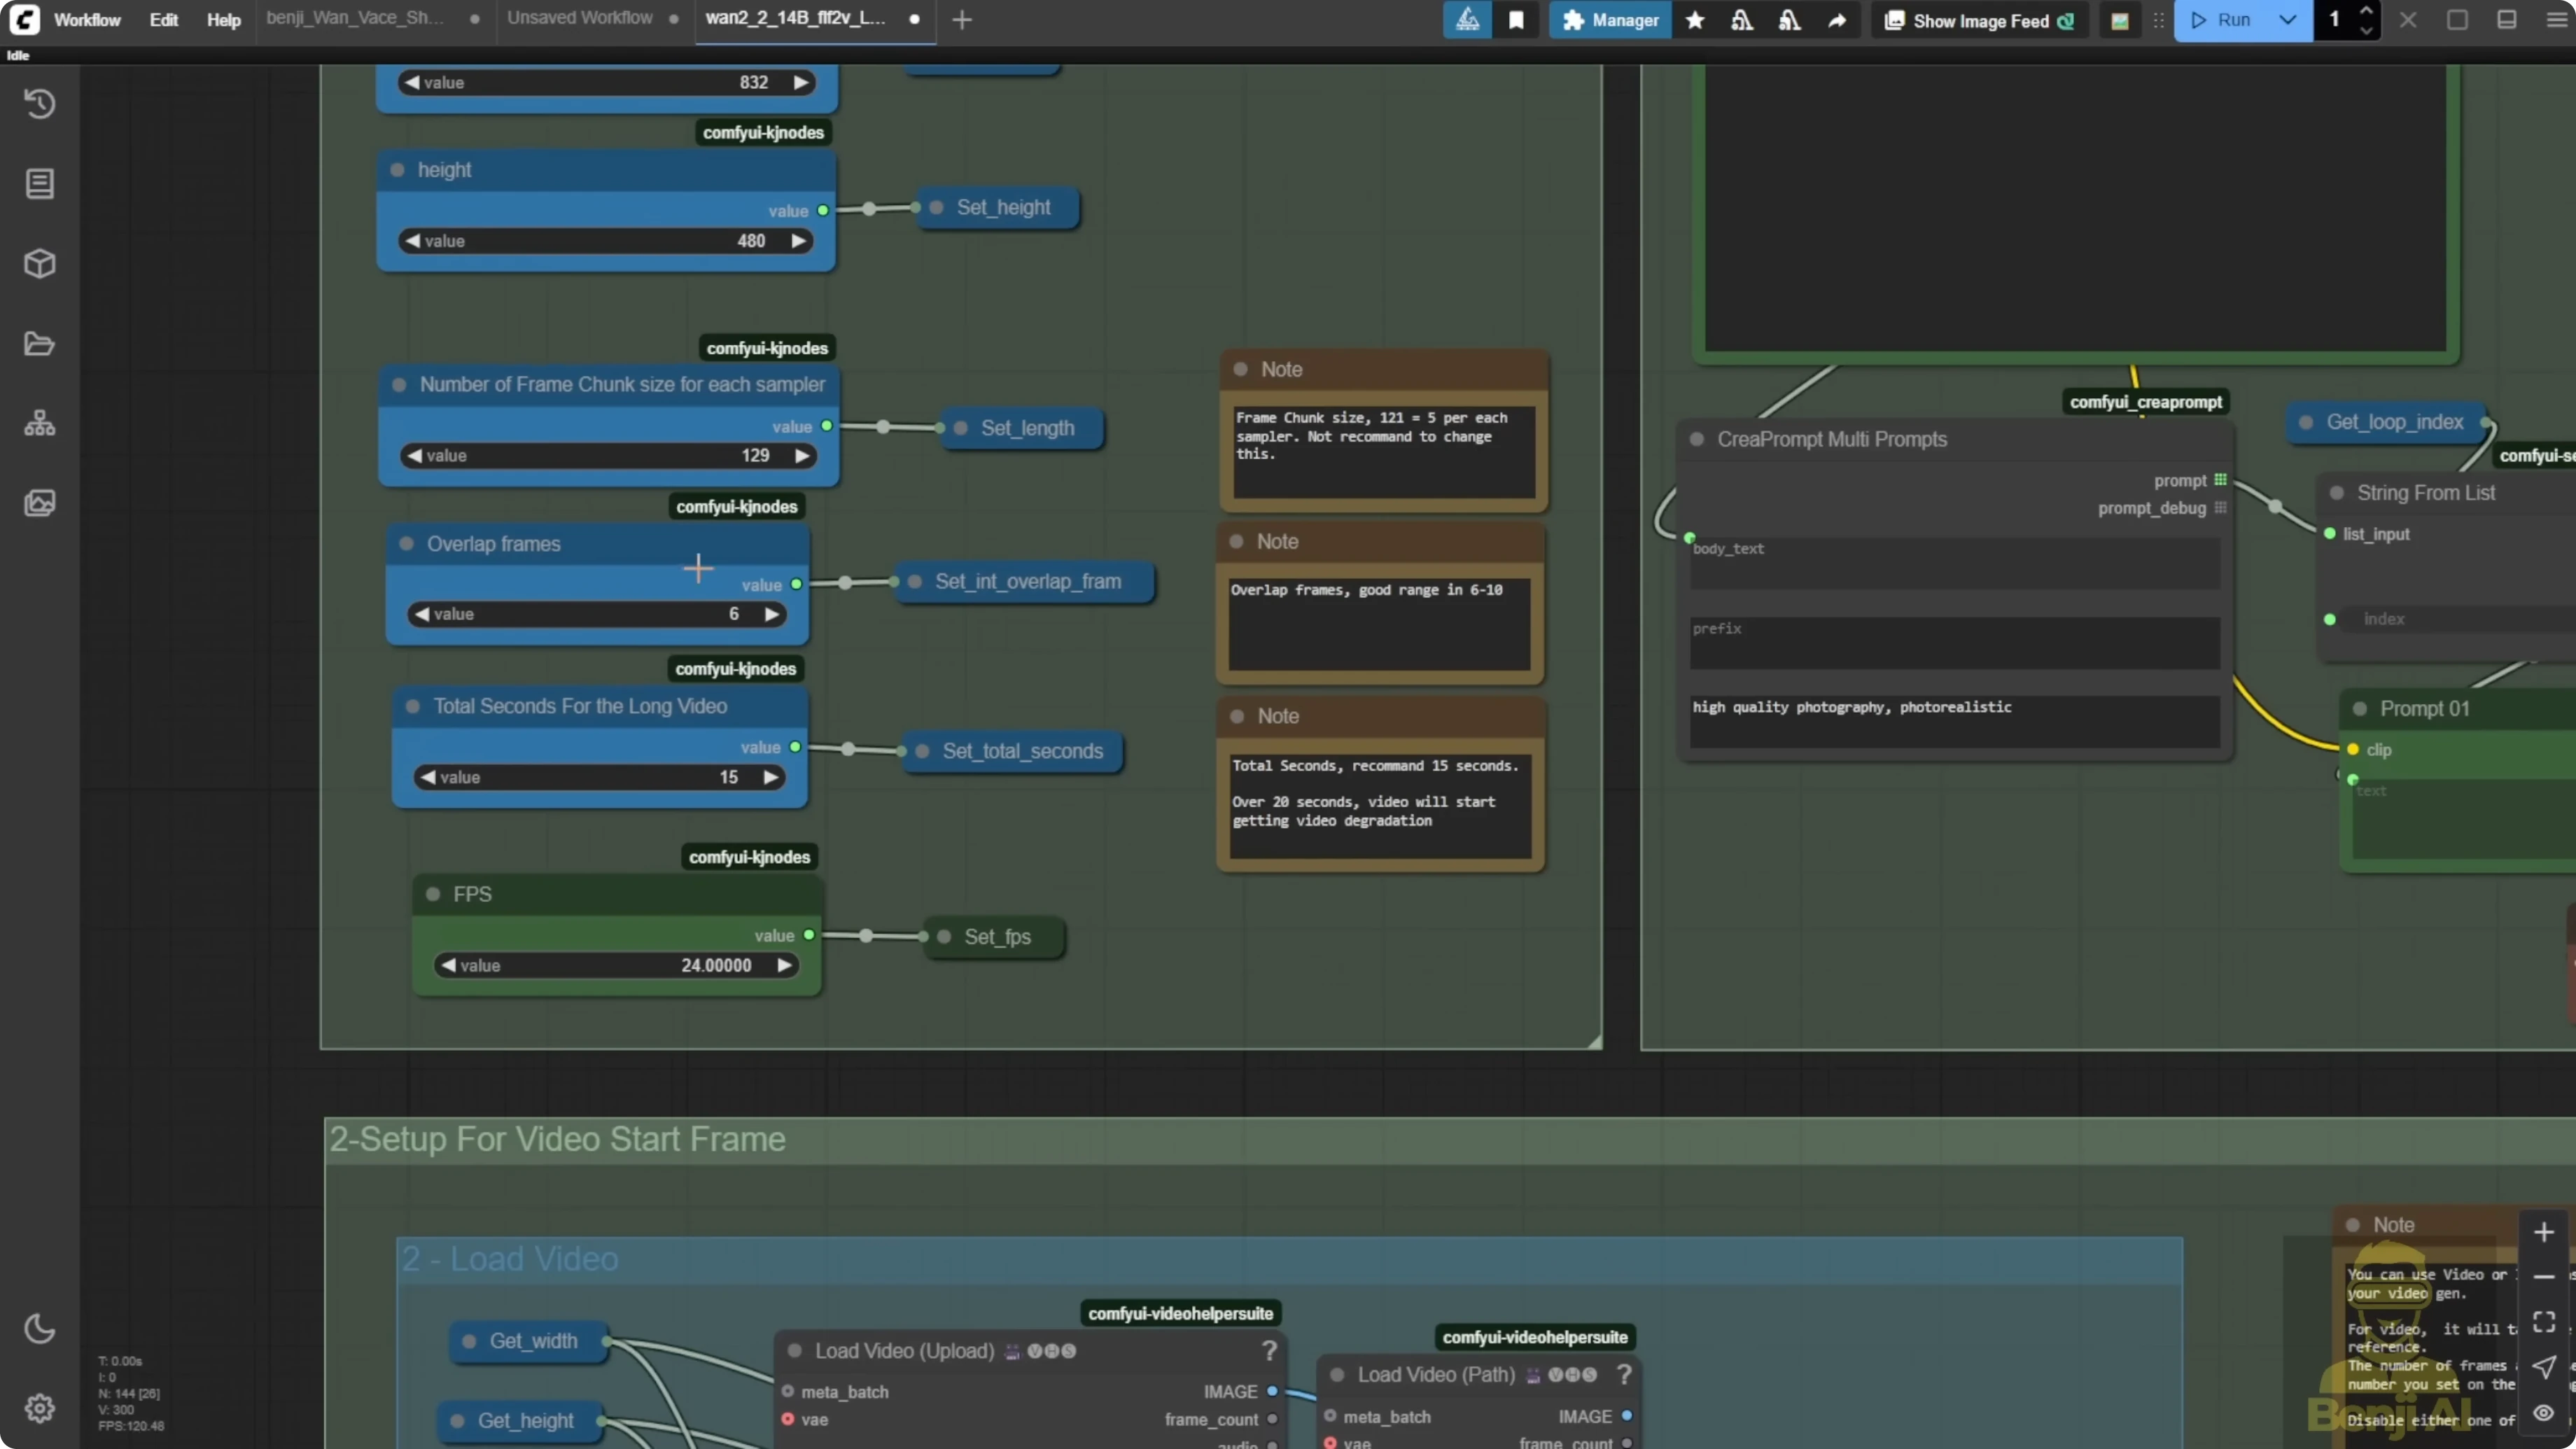Toggle dark mode with the moon icon
The height and width of the screenshot is (1449, 2576).
(40, 1328)
